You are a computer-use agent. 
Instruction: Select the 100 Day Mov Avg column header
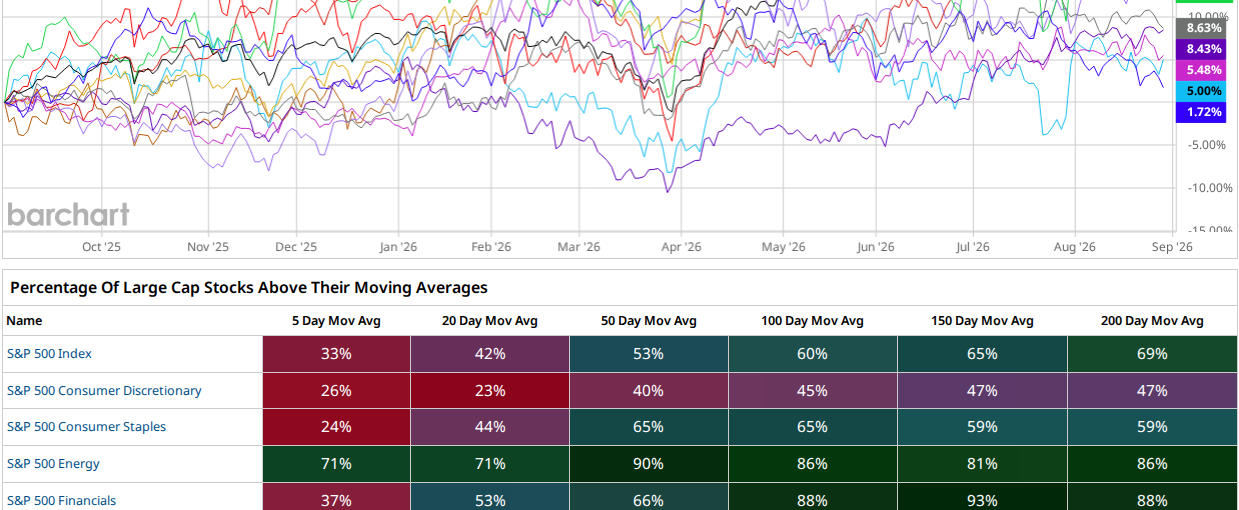tap(812, 321)
